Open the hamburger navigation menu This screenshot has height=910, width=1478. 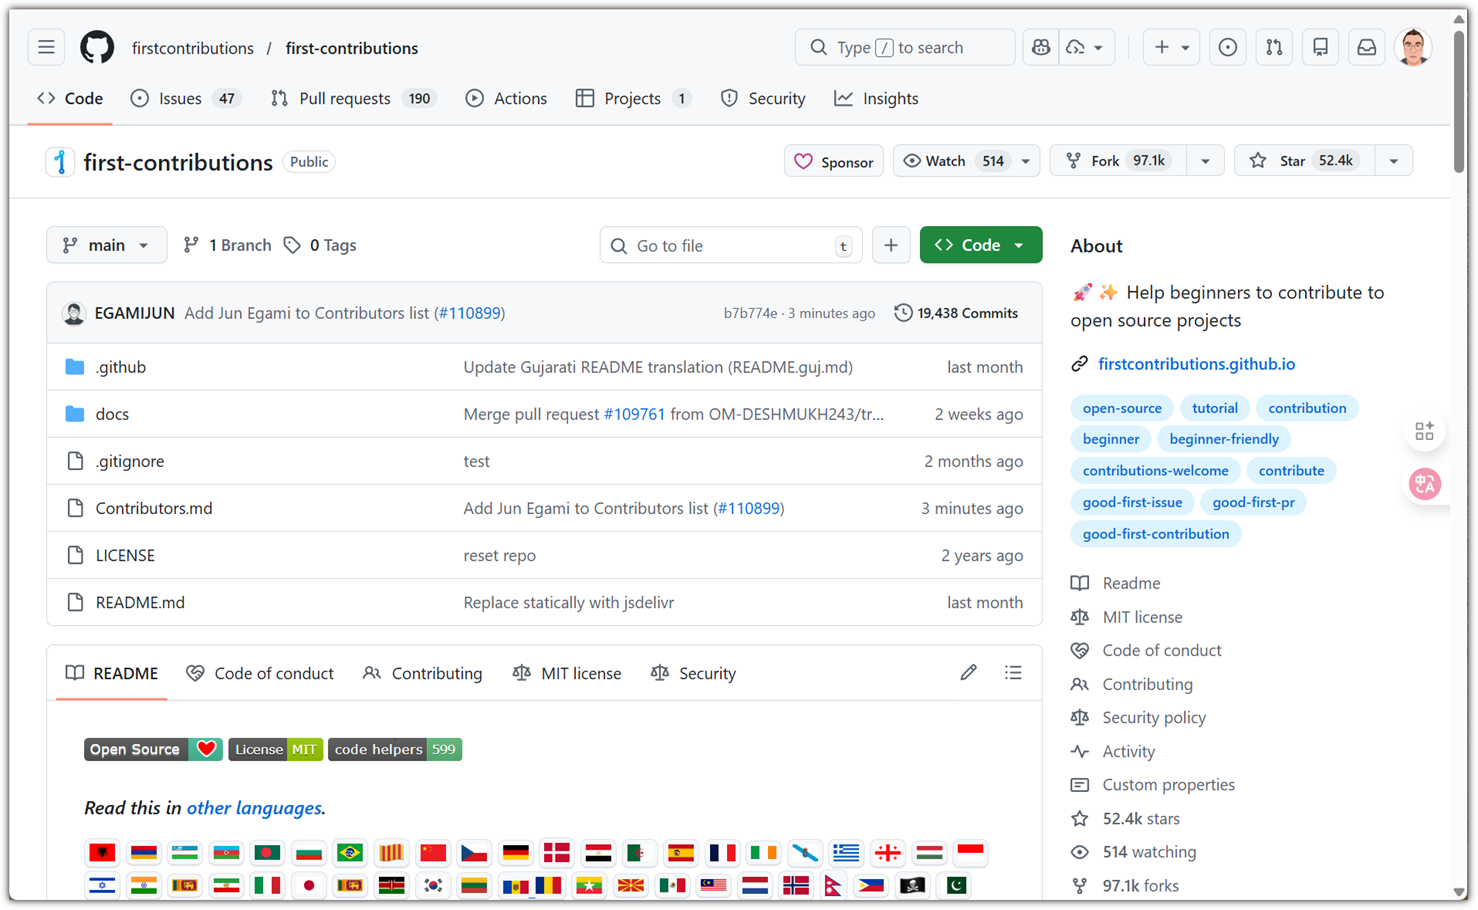pos(46,47)
